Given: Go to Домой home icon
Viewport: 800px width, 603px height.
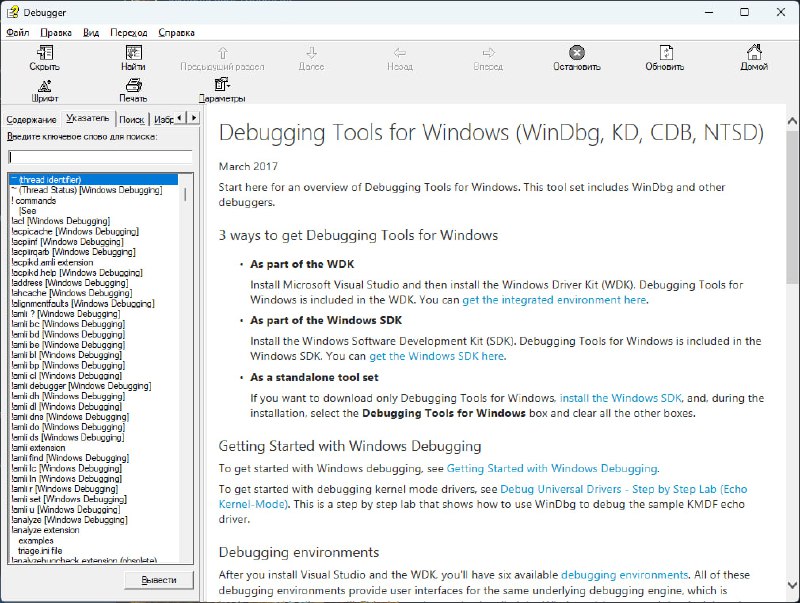Looking at the screenshot, I should (x=754, y=52).
